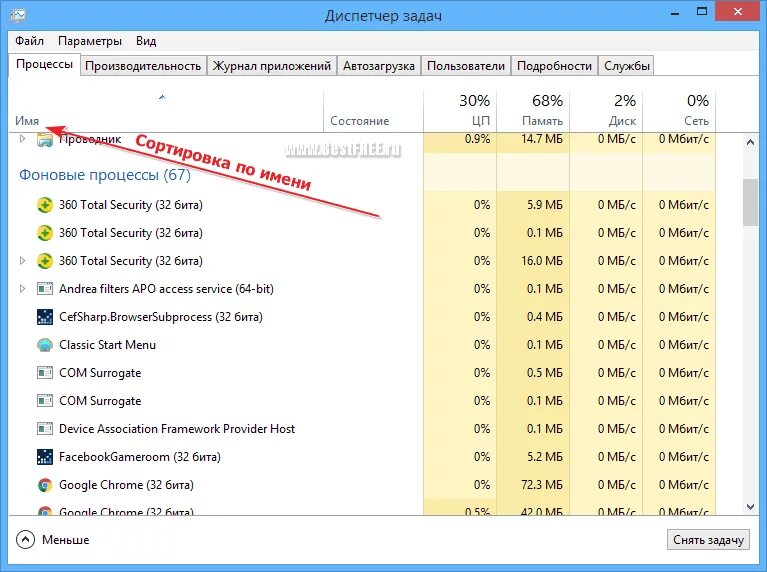
Task: Switch to the Подробности tab
Action: pyautogui.click(x=554, y=66)
